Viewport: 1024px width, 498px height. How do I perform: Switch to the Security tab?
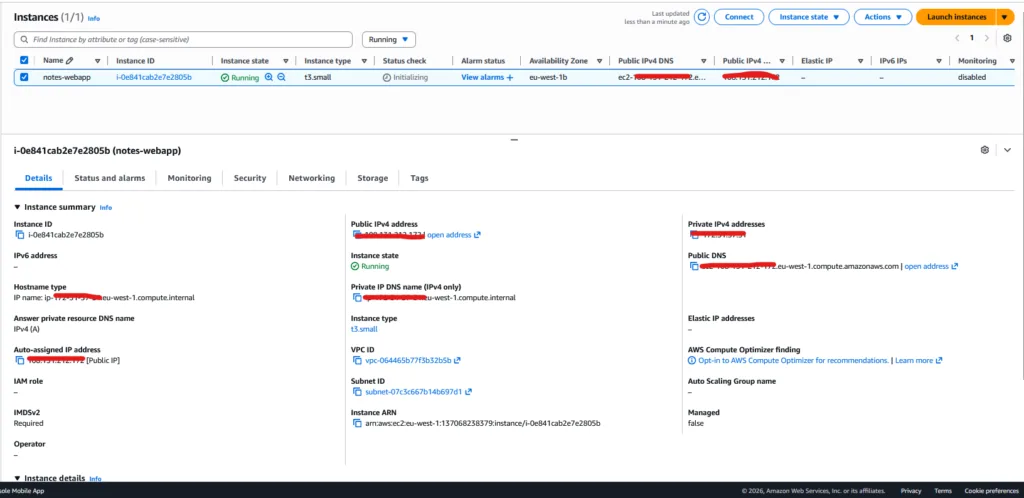[250, 178]
